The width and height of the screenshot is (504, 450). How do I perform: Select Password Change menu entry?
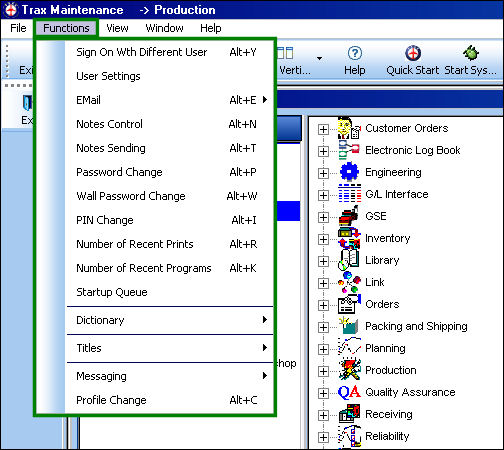point(170,172)
